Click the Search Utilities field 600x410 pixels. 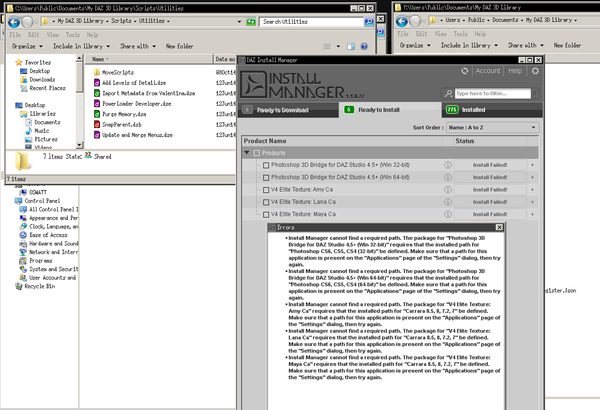point(311,22)
